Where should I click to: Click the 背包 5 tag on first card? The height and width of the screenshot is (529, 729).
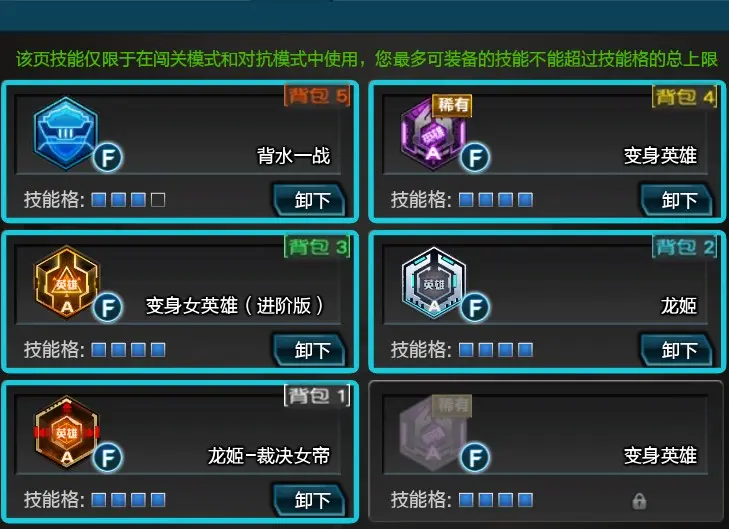coord(317,96)
